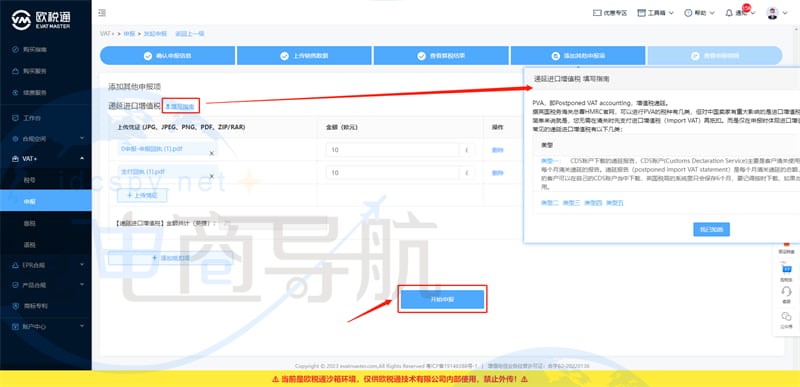Click the floating shopping cart icon
This screenshot has height=387, width=800.
pyautogui.click(x=786, y=269)
